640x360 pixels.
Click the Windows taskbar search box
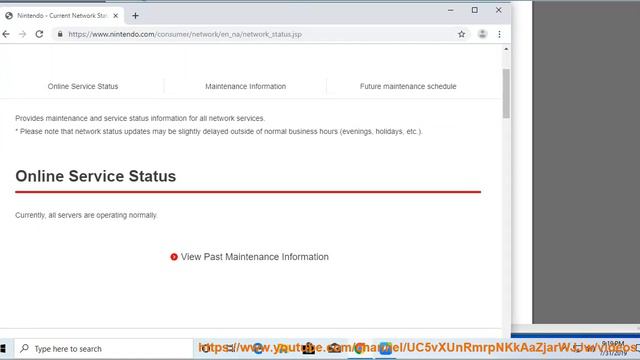[x=104, y=349]
